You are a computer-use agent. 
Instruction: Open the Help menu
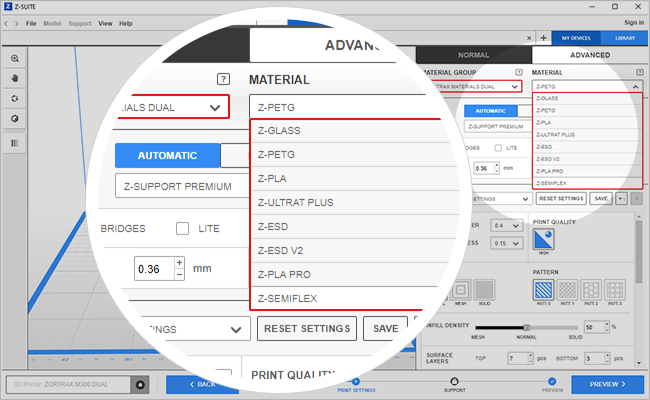click(x=126, y=24)
